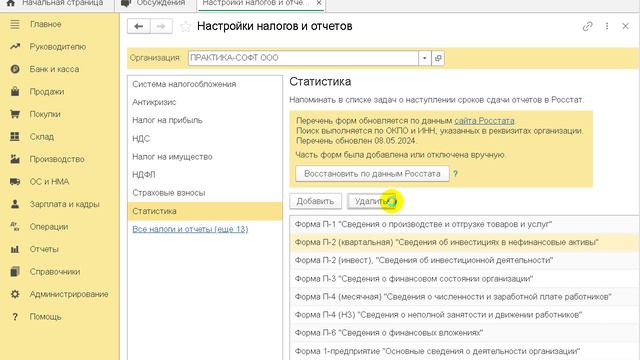Image resolution: width=640 pixels, height=360 pixels.
Task: Click the Администрирование gear icon
Action: [15, 294]
